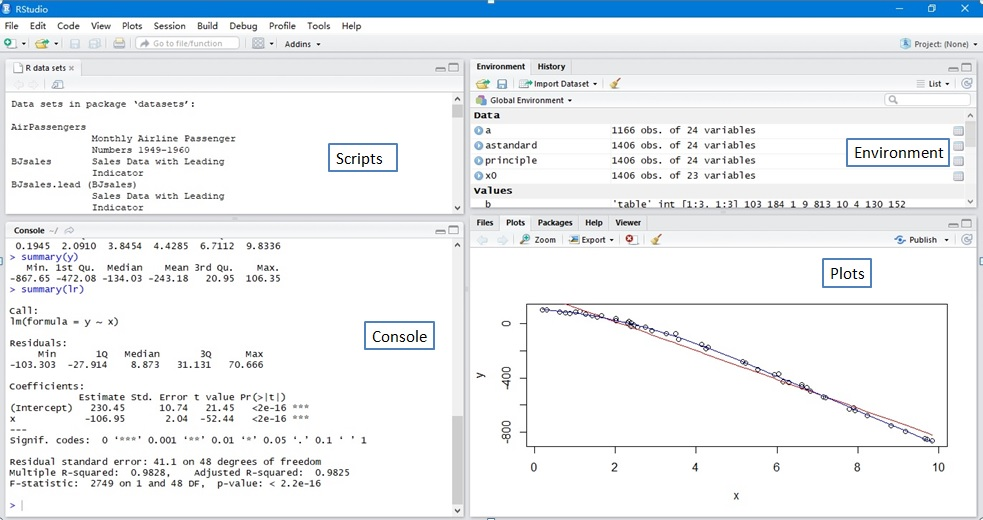Click the Go to file/function field

pyautogui.click(x=188, y=43)
